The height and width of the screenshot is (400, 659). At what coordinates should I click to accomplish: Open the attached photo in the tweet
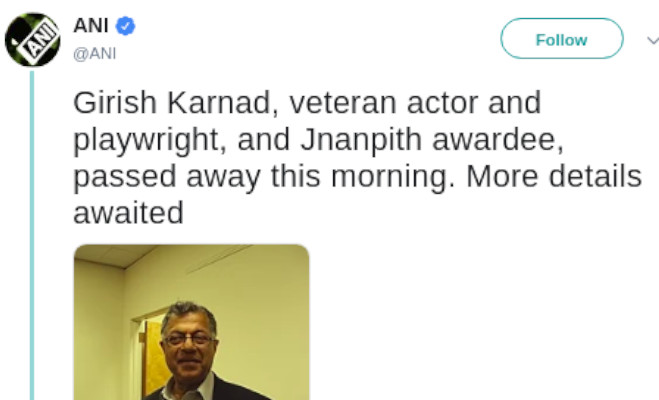click(191, 322)
